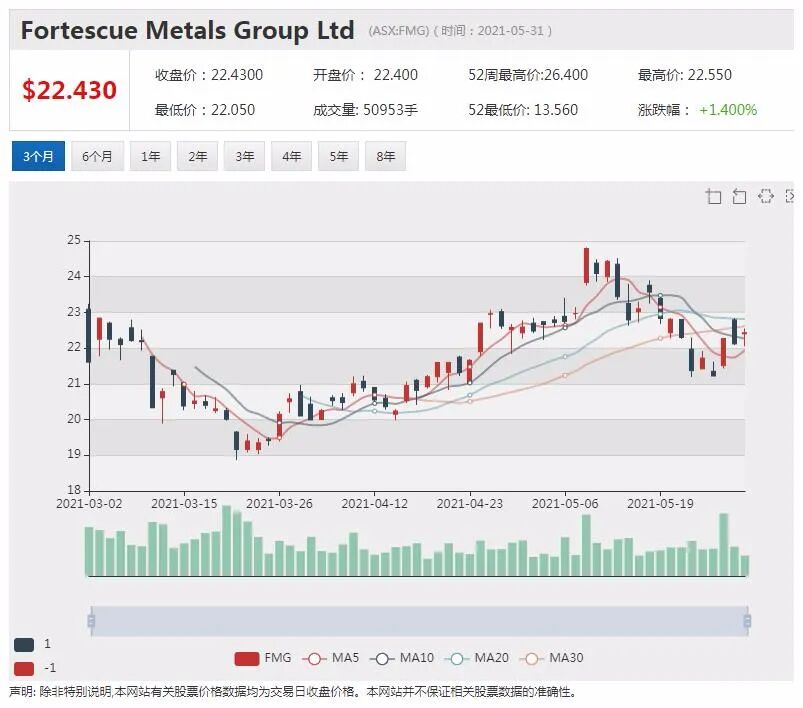This screenshot has width=803, height=708.
Task: Click the 开盘价 22.400 value
Action: pyautogui.click(x=366, y=75)
